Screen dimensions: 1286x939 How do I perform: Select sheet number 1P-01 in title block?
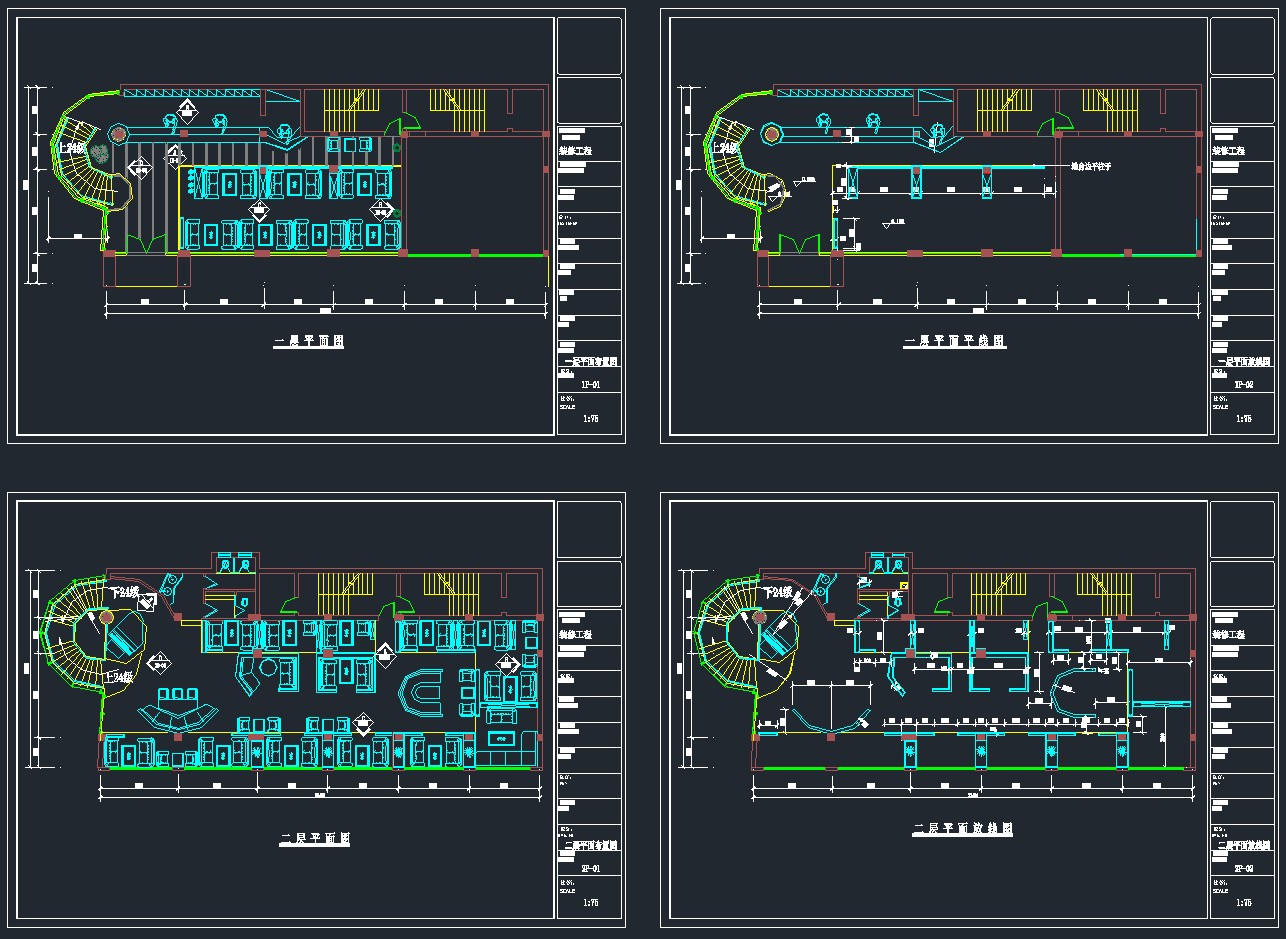click(x=590, y=384)
